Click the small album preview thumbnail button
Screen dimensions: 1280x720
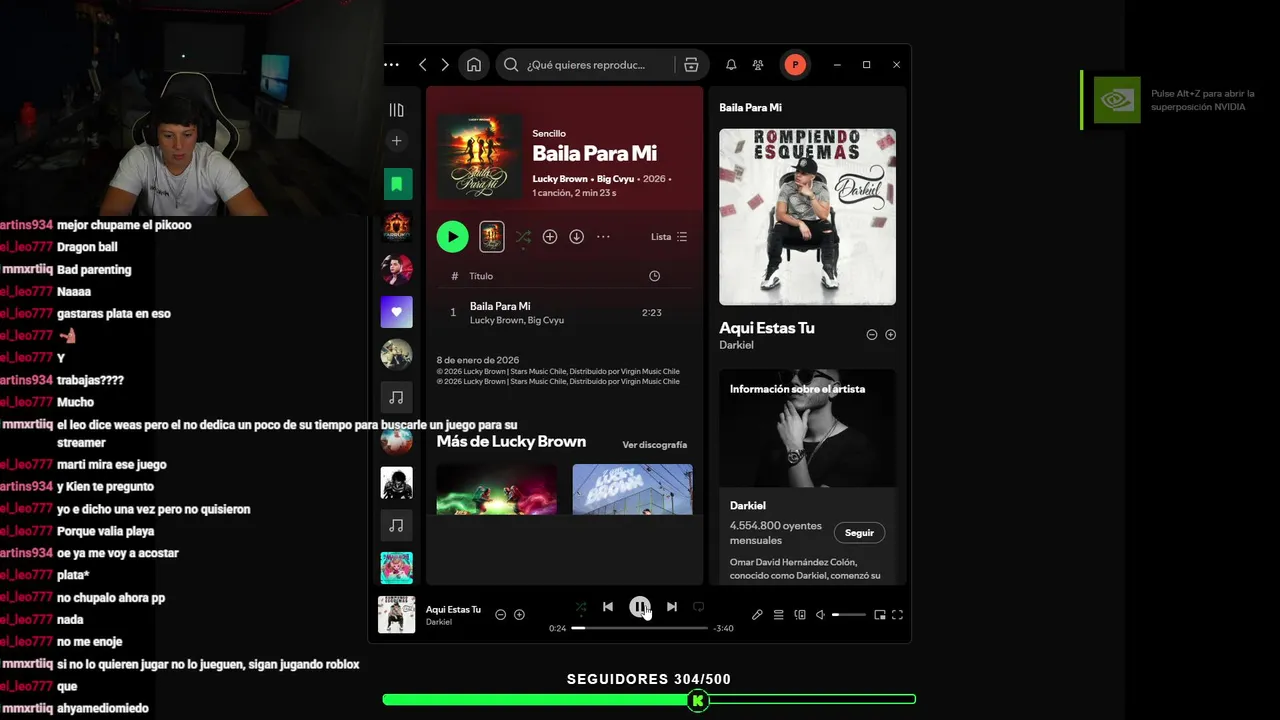tap(491, 237)
